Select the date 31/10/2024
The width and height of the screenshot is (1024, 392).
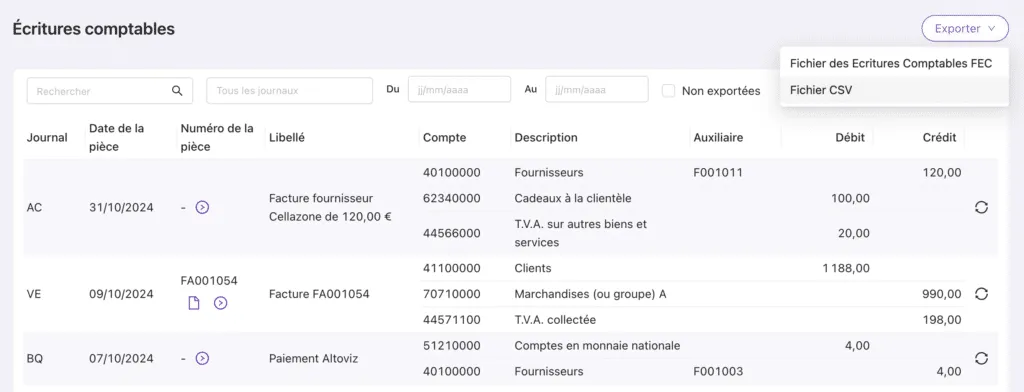click(121, 207)
